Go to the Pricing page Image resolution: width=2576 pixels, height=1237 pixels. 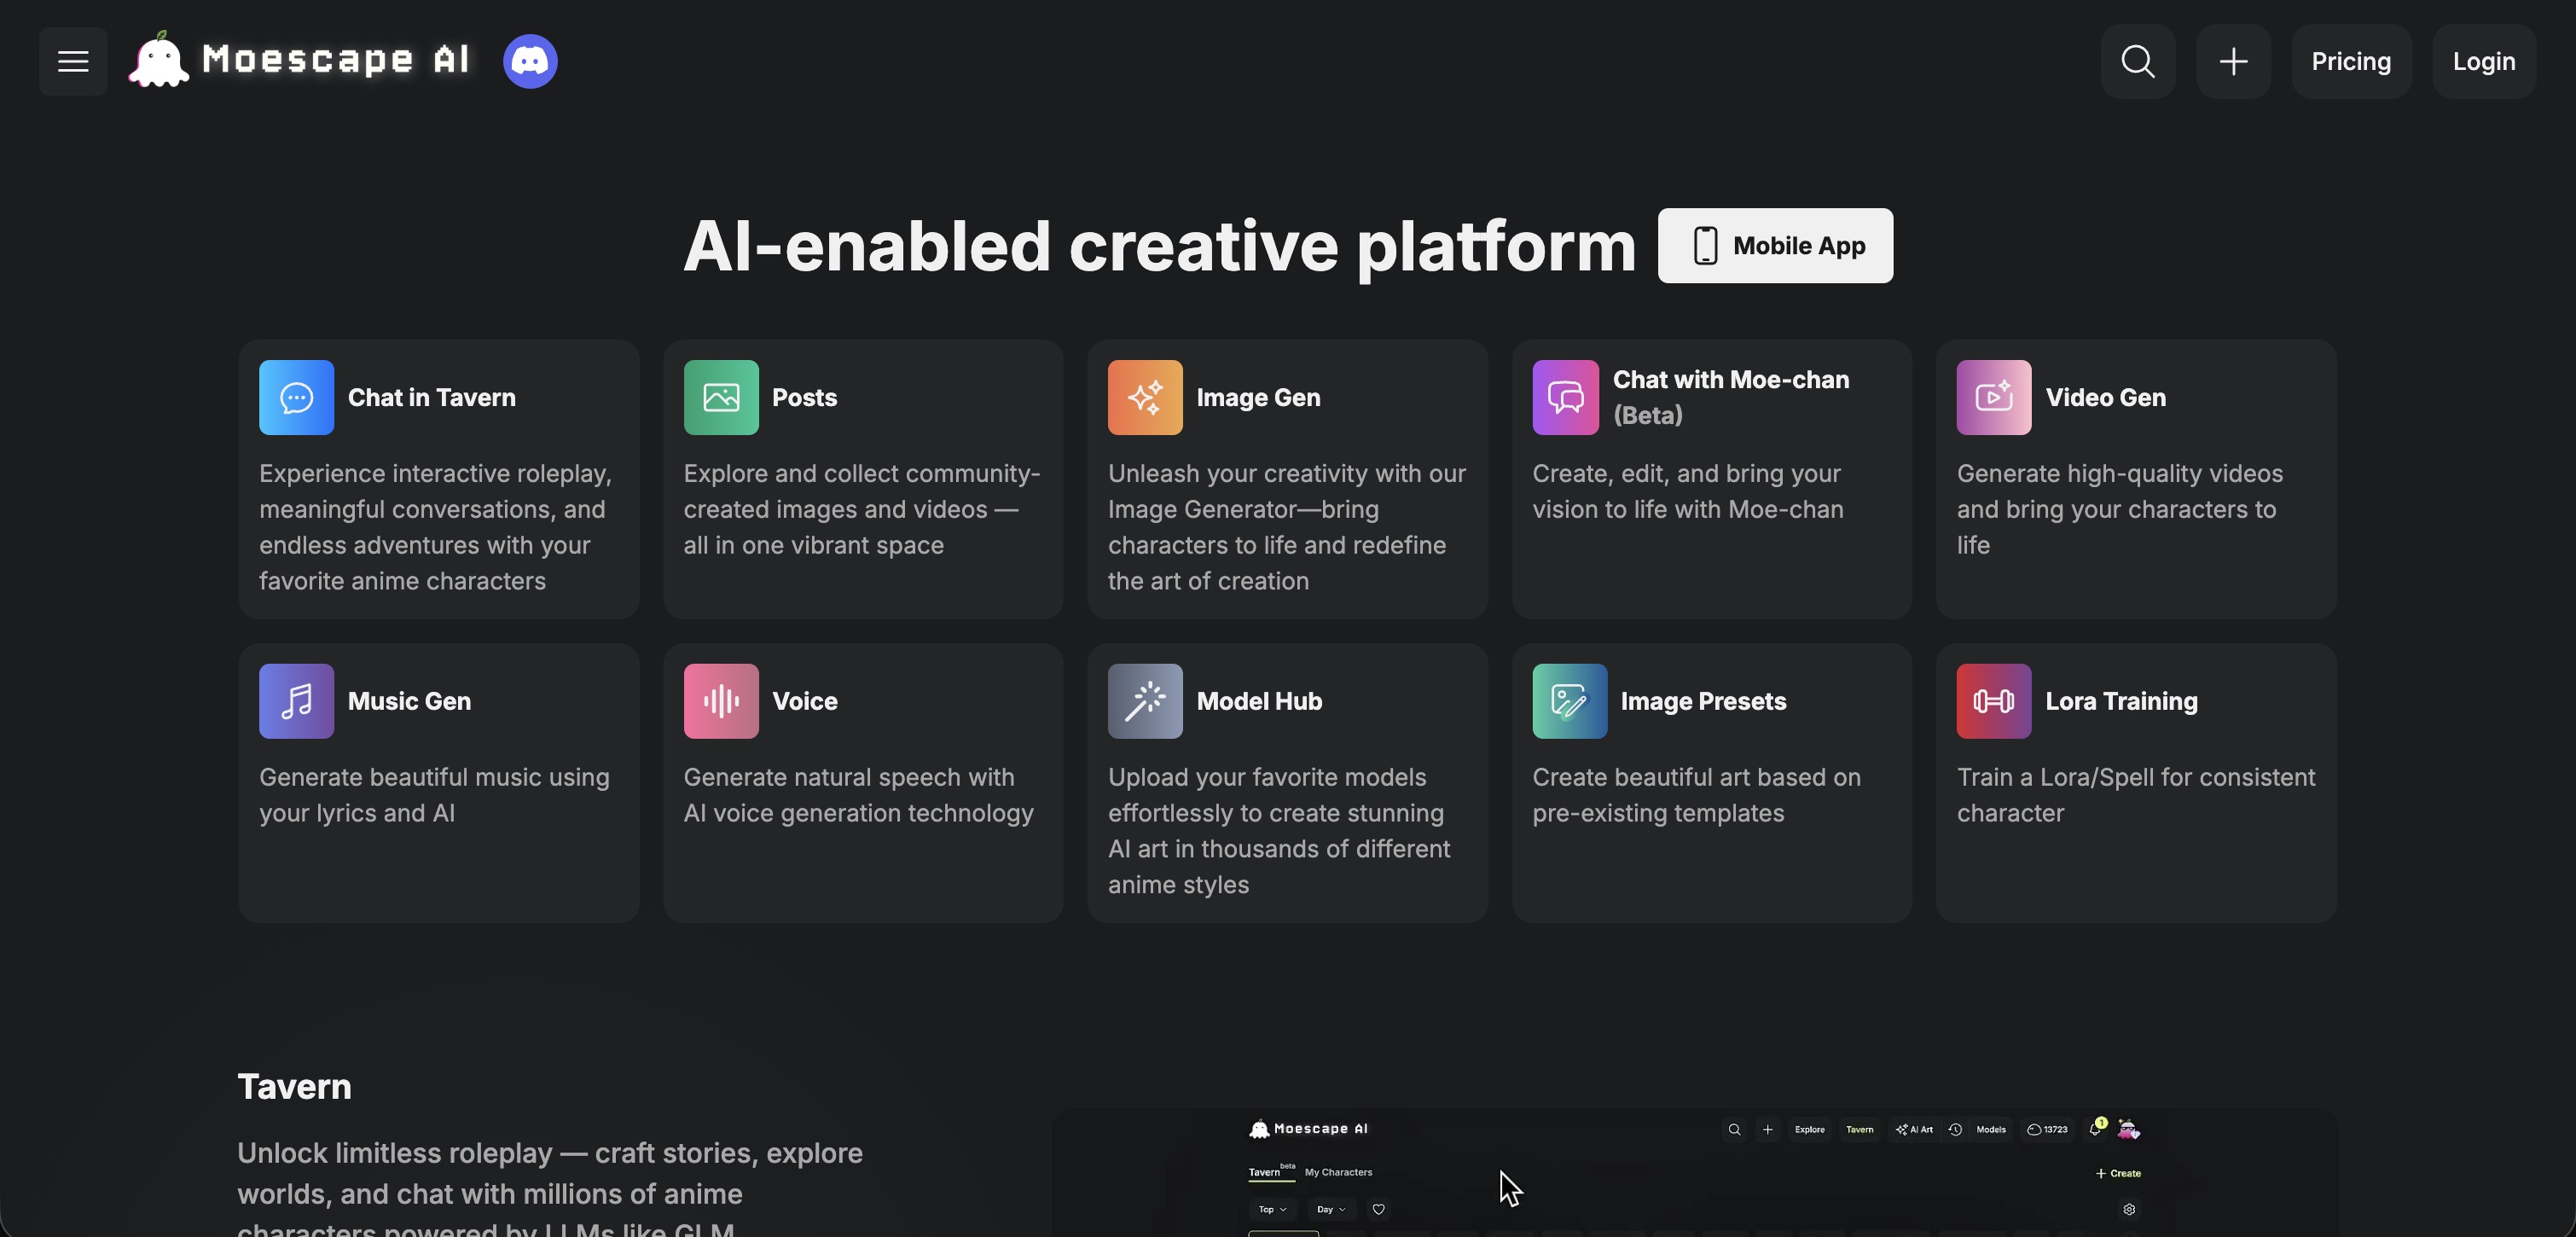[2351, 61]
